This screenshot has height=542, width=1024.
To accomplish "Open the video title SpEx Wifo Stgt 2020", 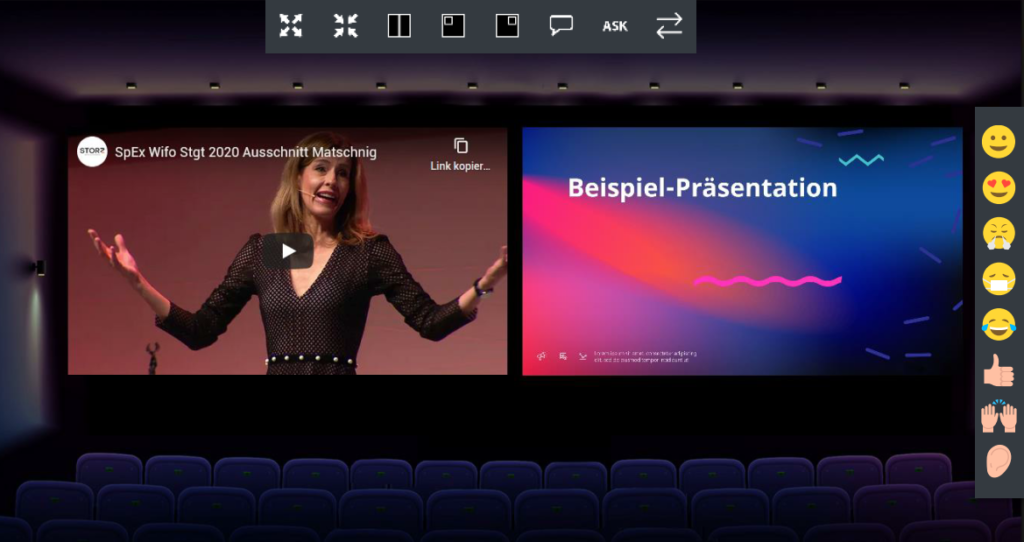I will (245, 152).
